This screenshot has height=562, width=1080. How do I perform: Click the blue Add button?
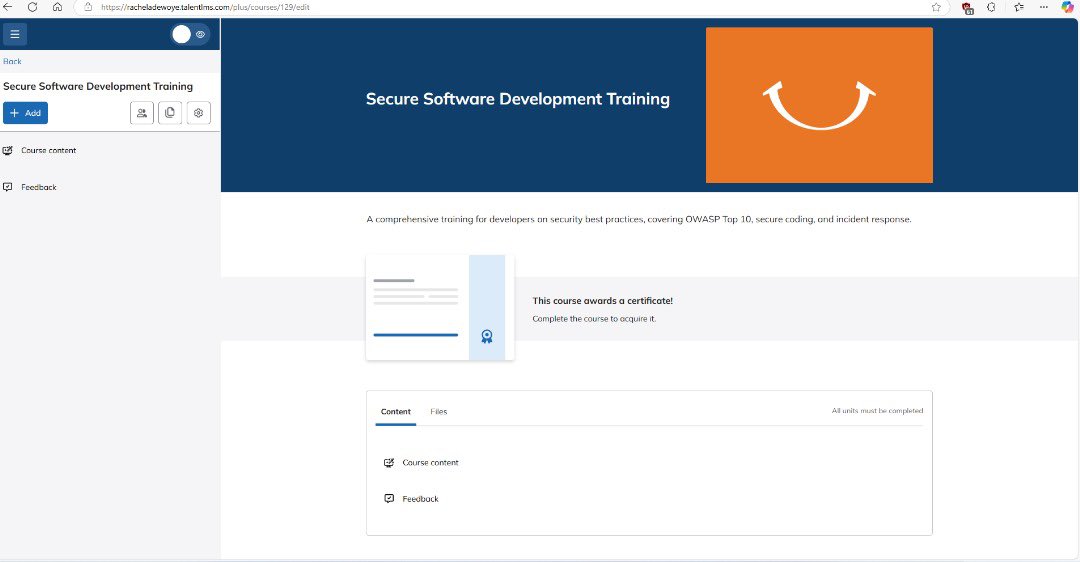25,113
